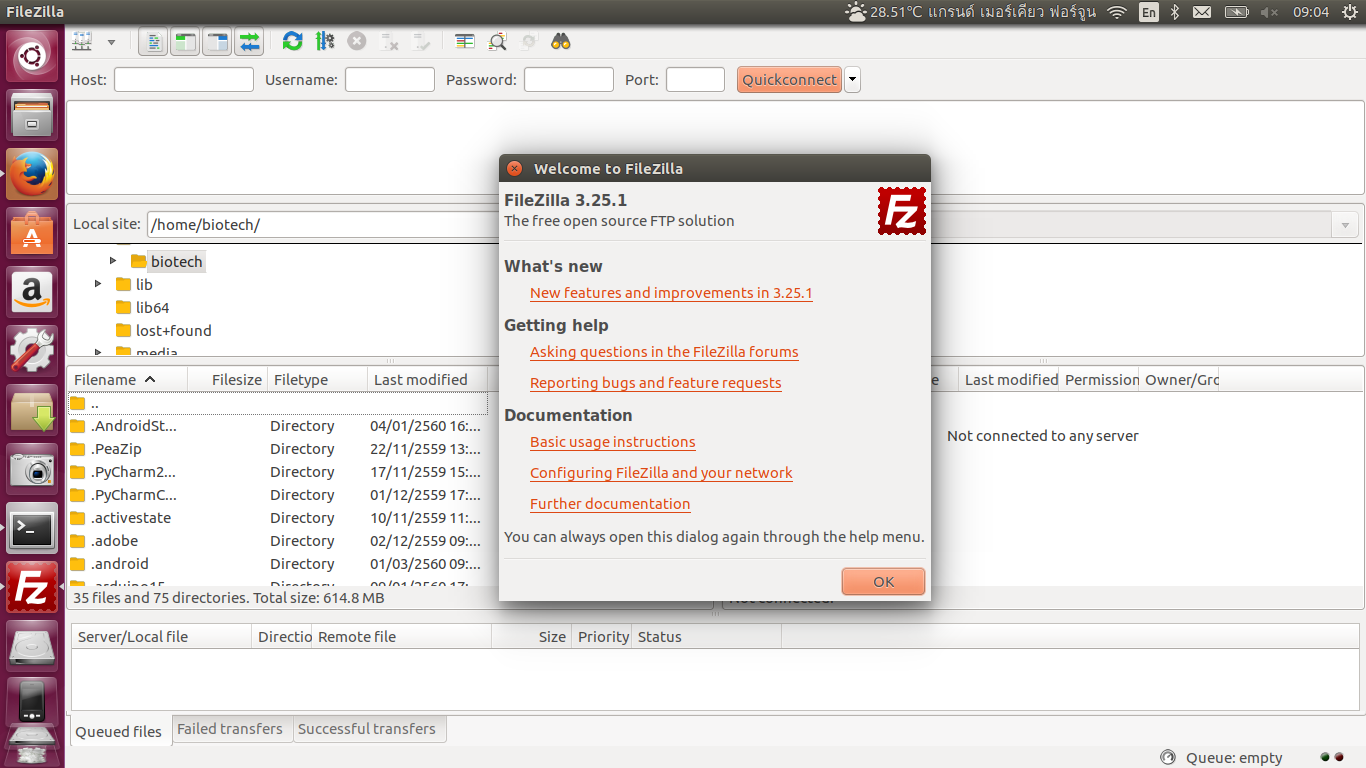Image resolution: width=1366 pixels, height=768 pixels.
Task: Toggle the transfer queue display
Action: tap(249, 42)
